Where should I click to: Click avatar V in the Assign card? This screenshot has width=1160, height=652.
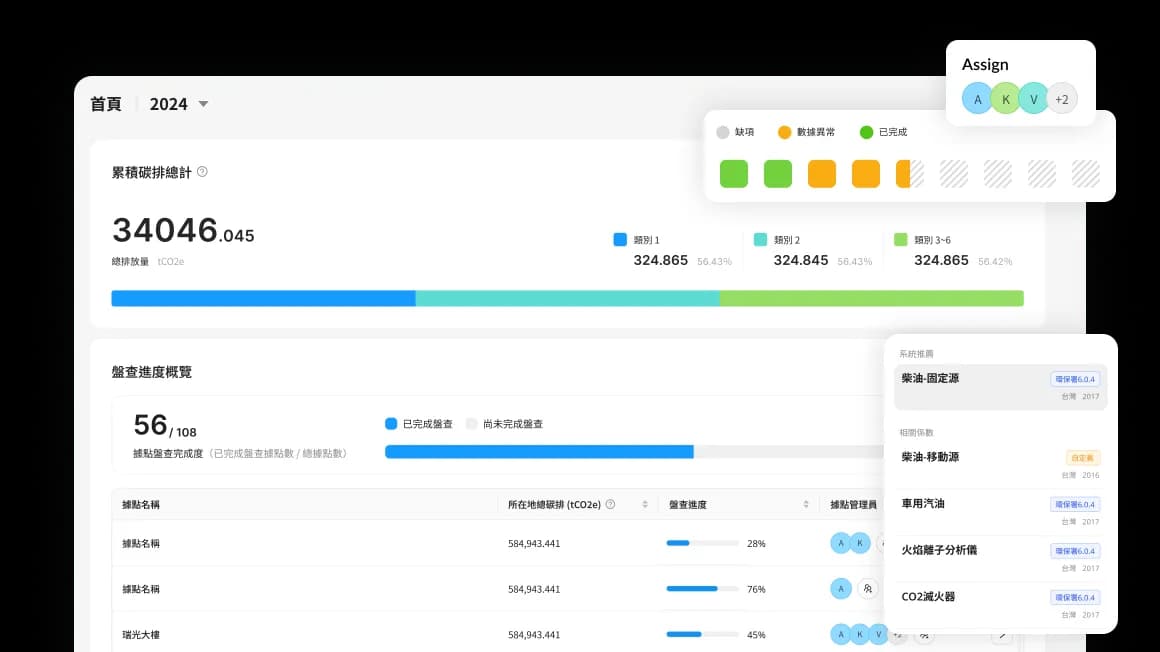click(1033, 99)
